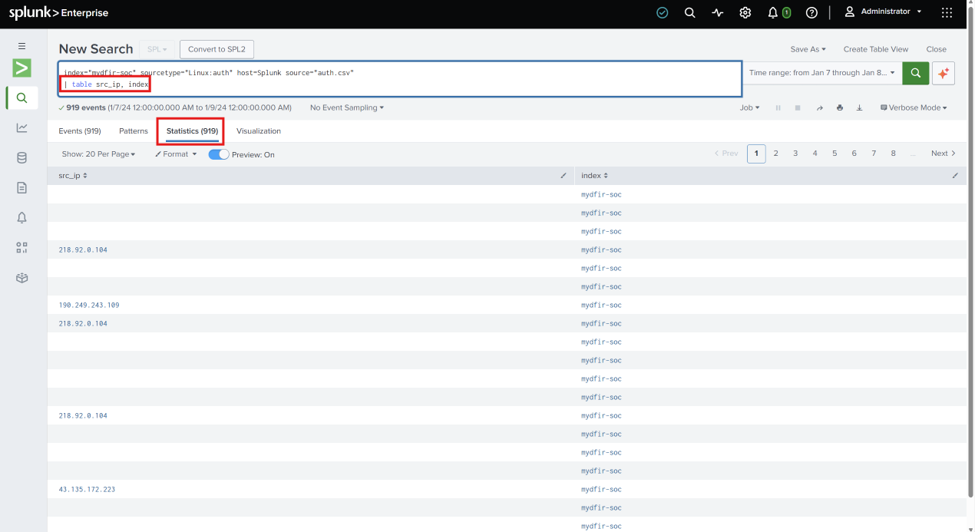This screenshot has height=532, width=975.
Task: Click mydfir-soc in the 190.249.243.109 row
Action: (601, 305)
